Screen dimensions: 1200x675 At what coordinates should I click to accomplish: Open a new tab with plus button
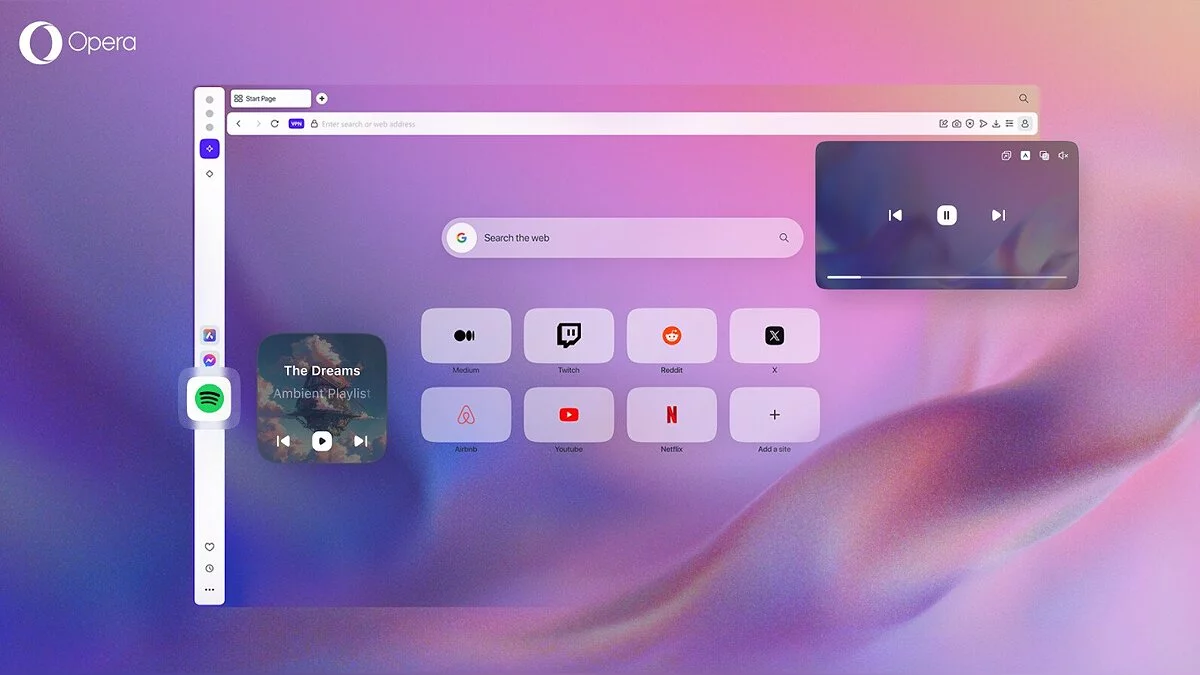(x=322, y=98)
